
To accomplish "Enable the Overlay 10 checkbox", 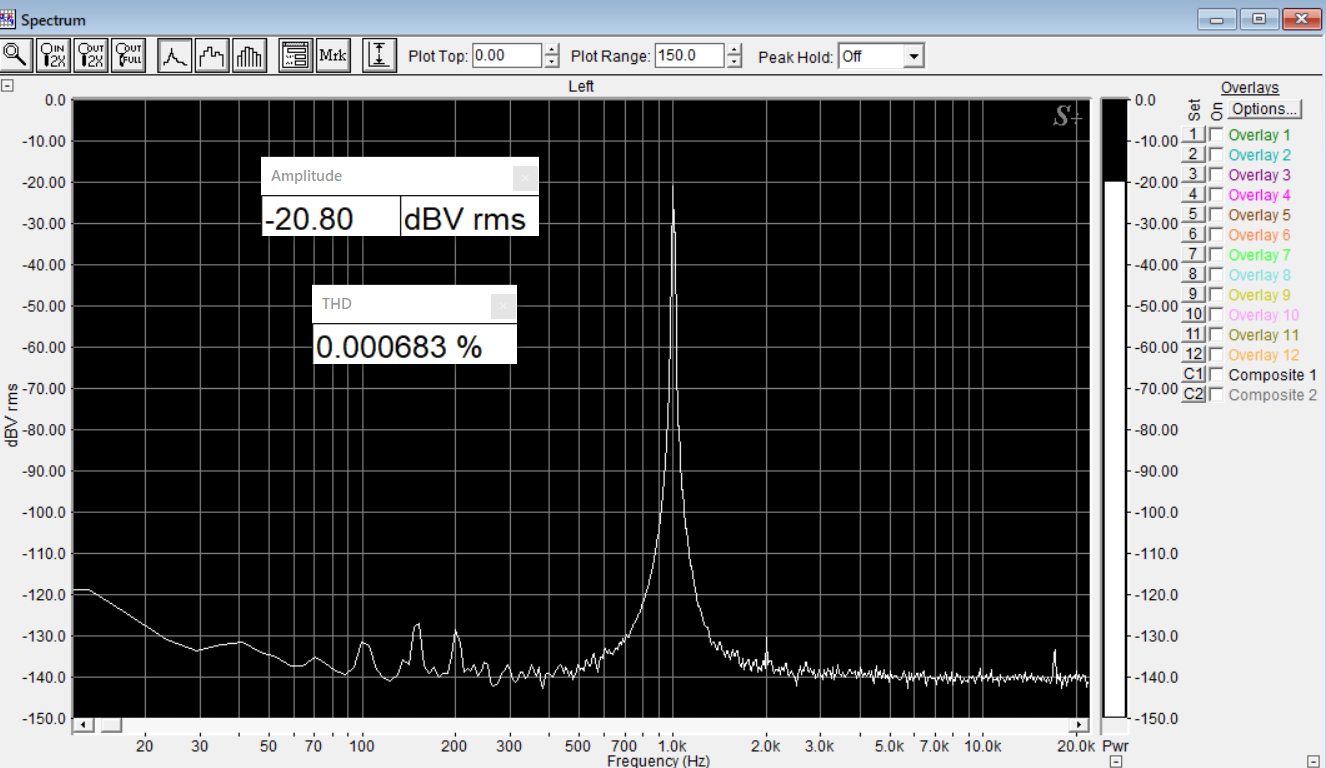I will point(1216,315).
